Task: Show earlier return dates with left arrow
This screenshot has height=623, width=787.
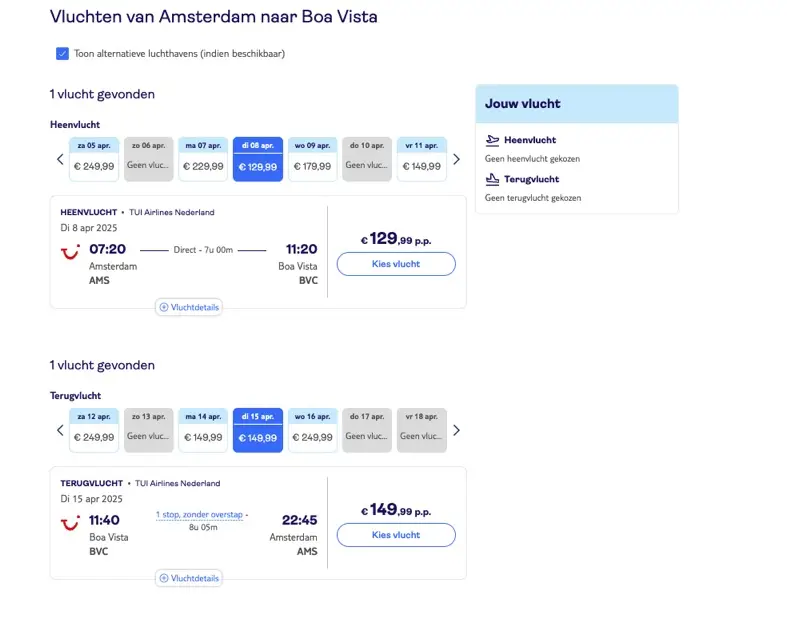Action: coord(60,430)
